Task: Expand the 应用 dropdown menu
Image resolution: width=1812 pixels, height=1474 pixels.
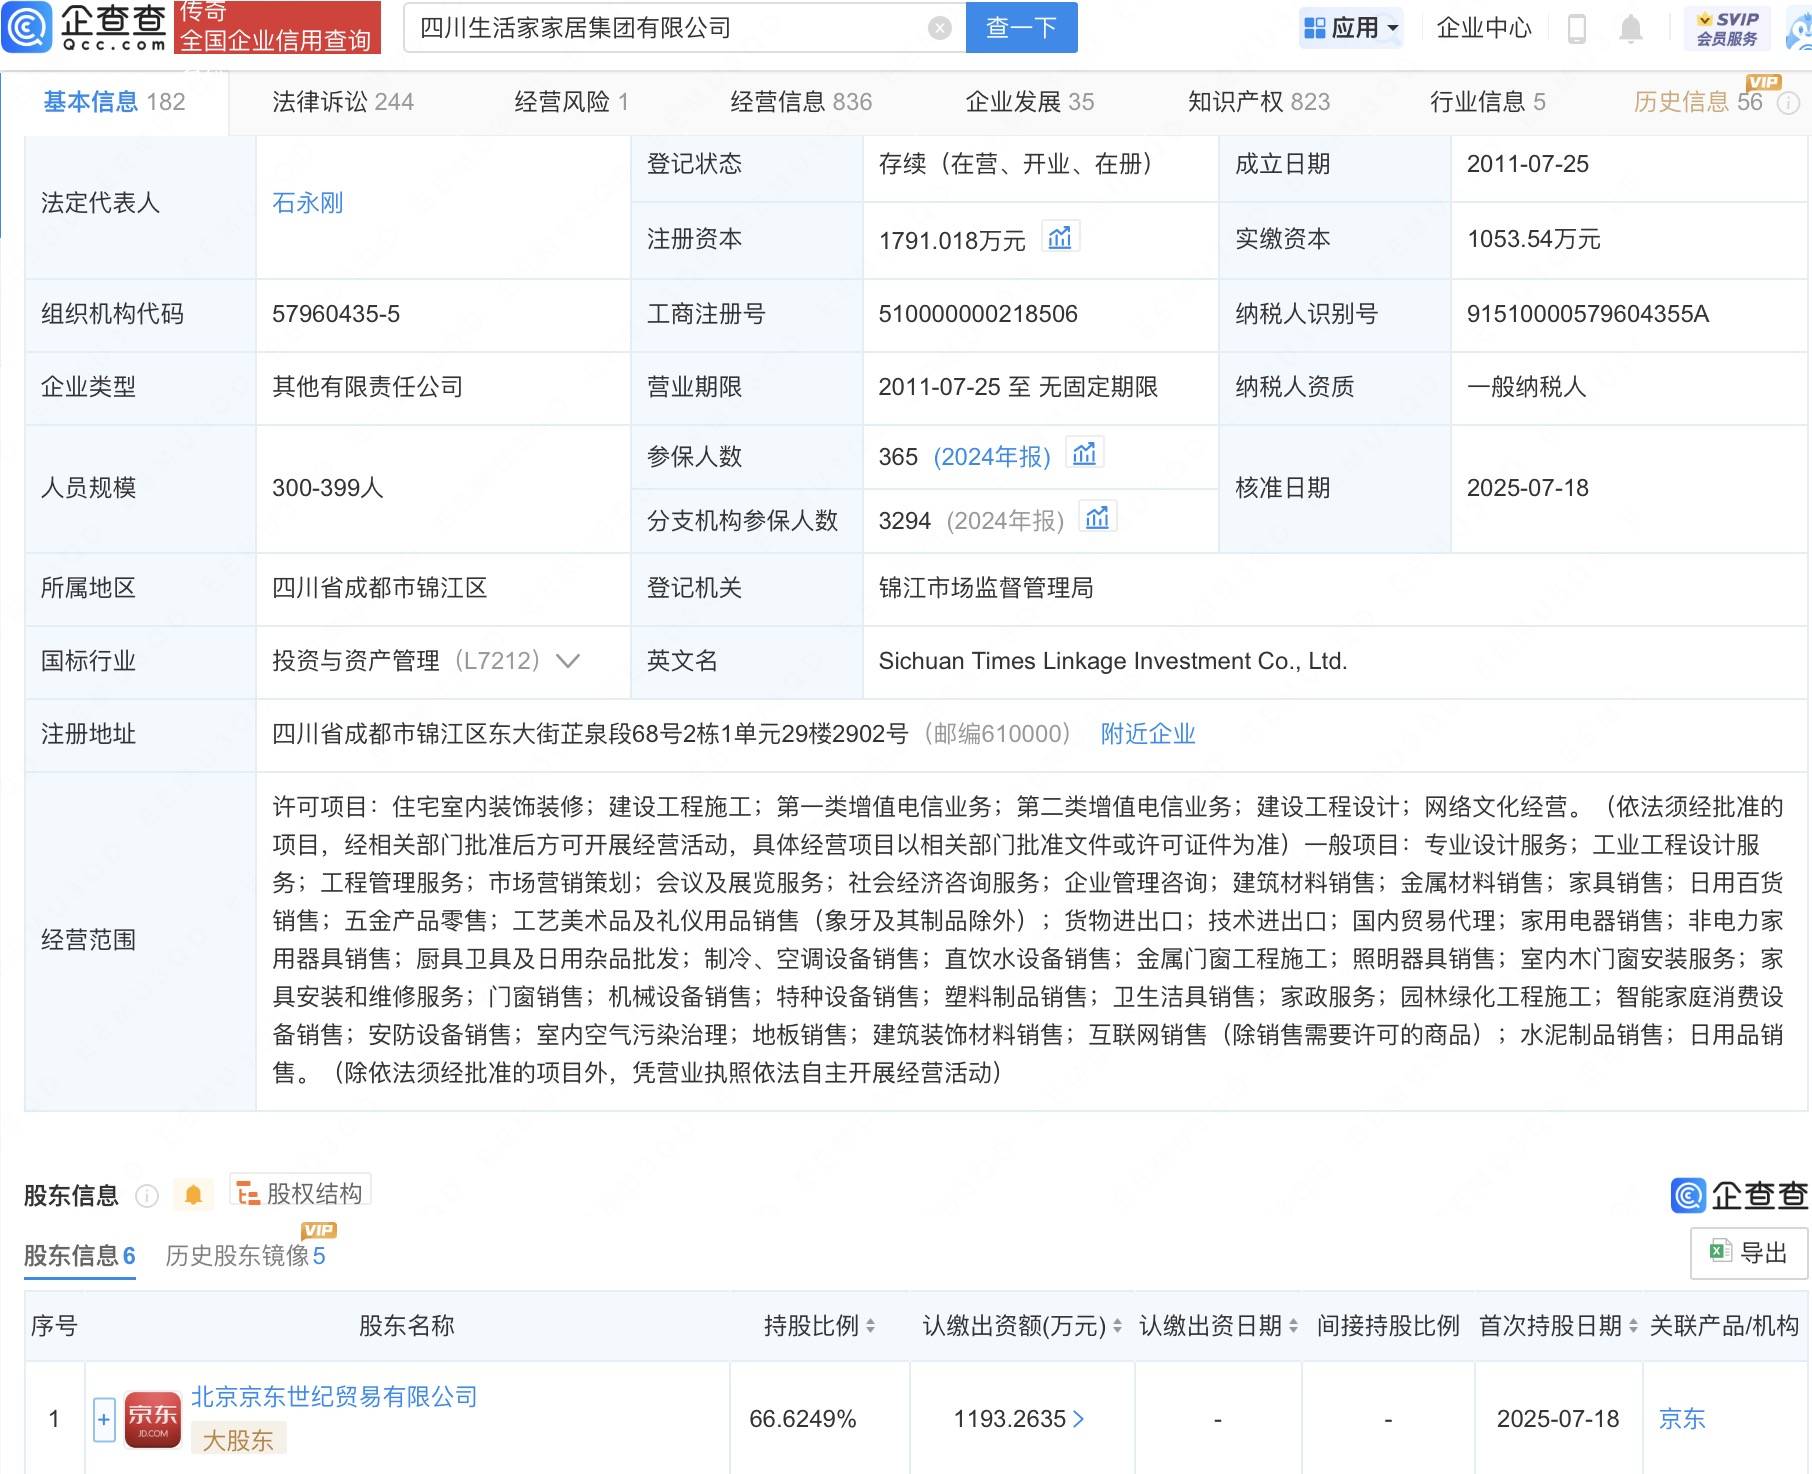Action: click(x=1352, y=28)
